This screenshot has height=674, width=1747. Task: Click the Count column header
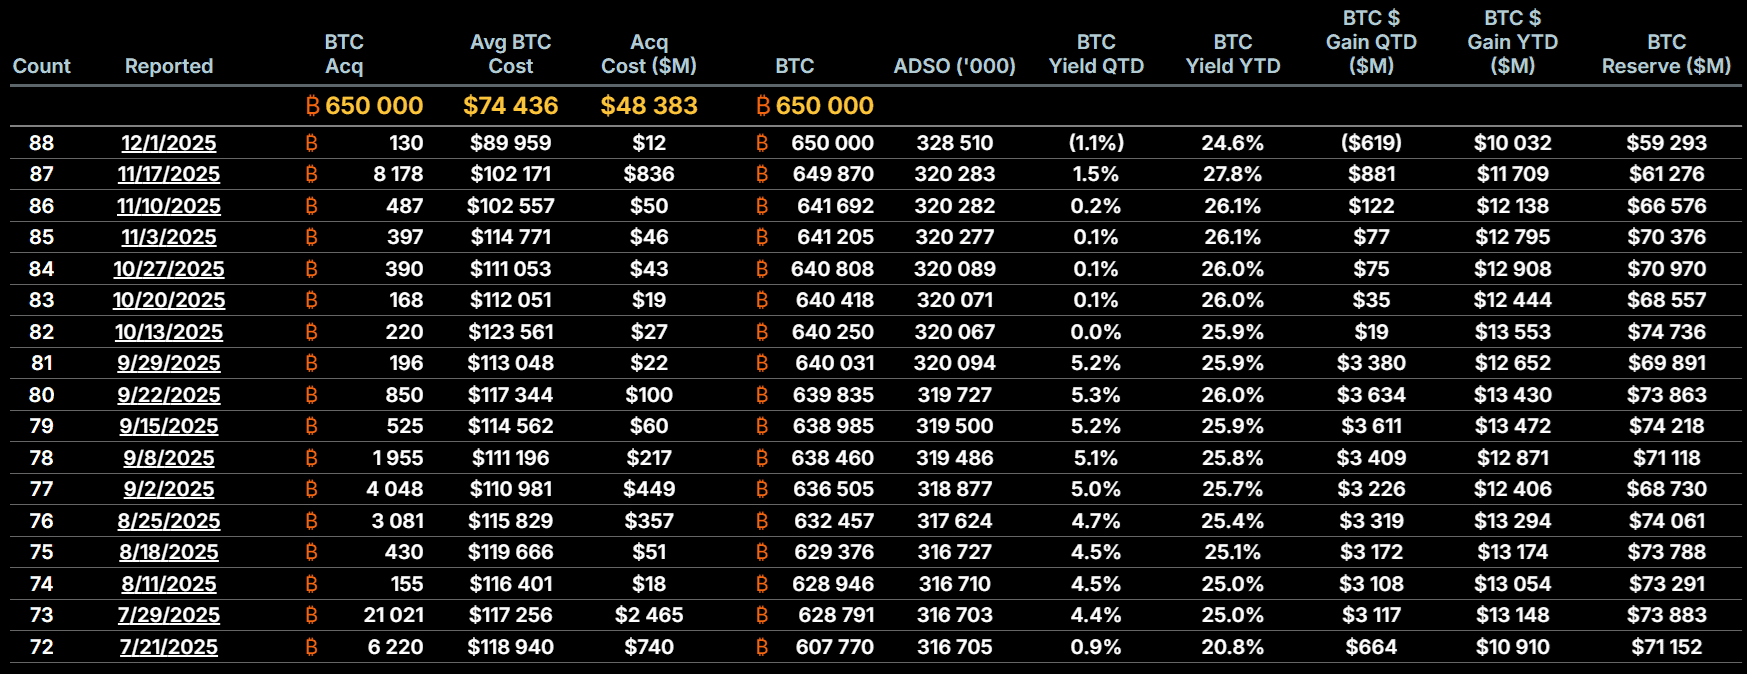[x=42, y=66]
